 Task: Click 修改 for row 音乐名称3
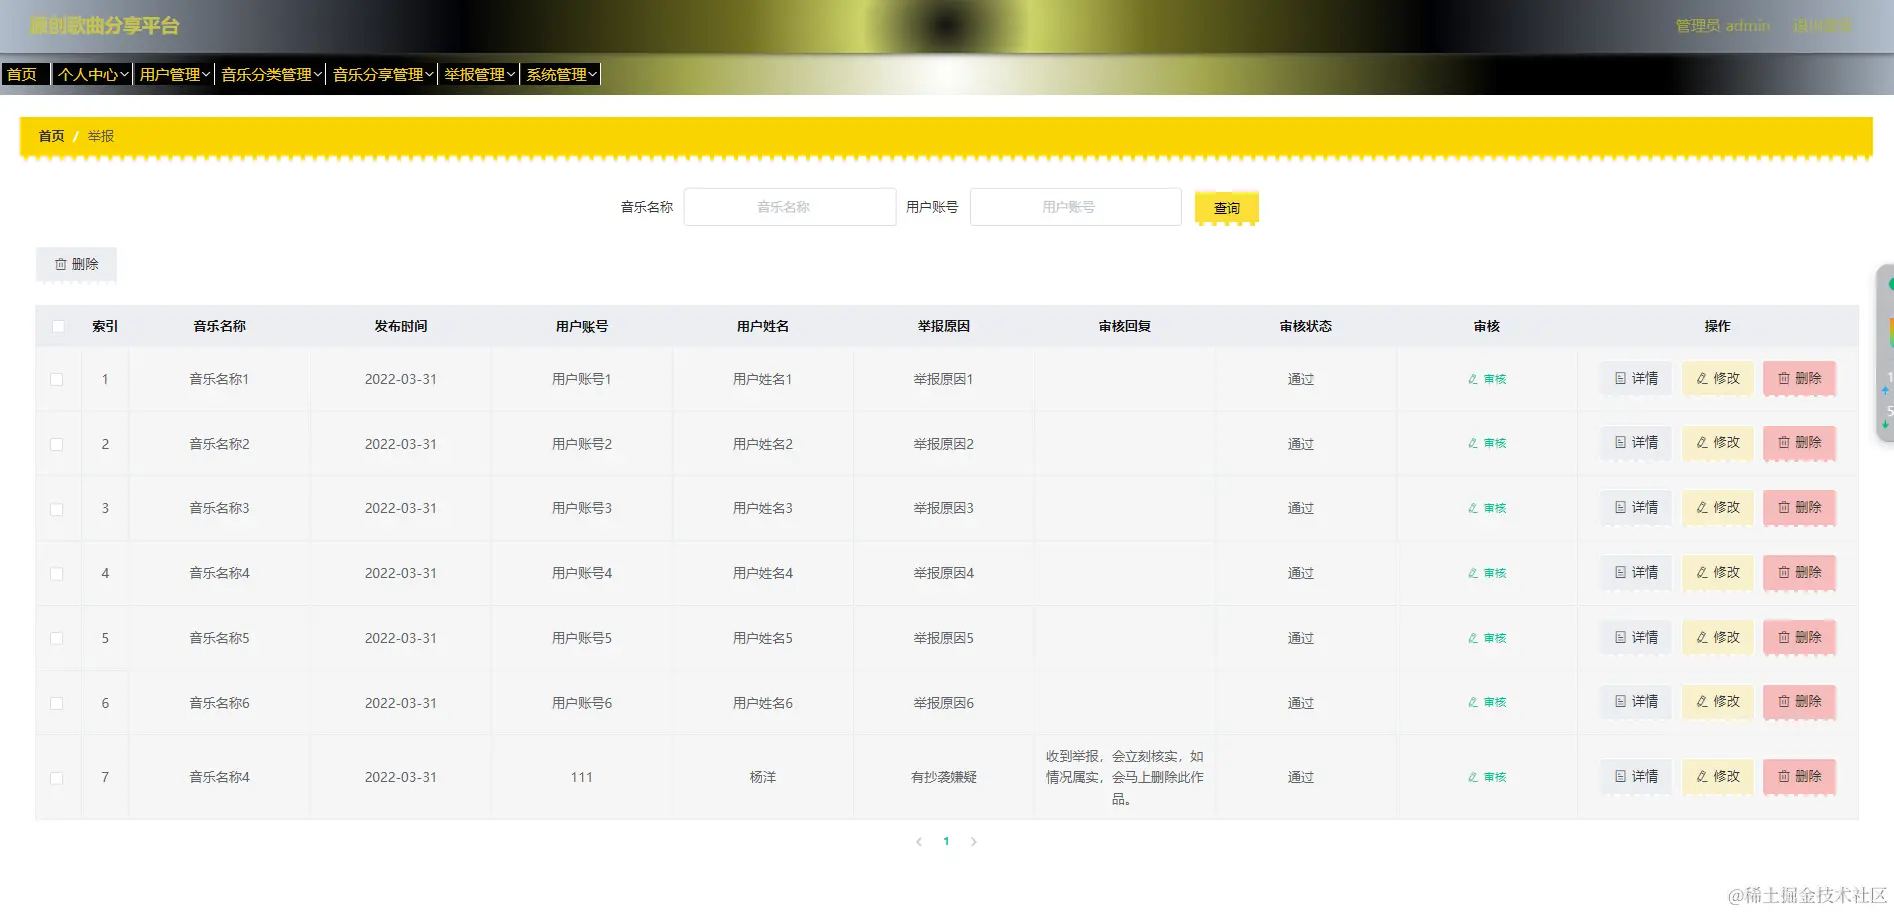click(1718, 507)
